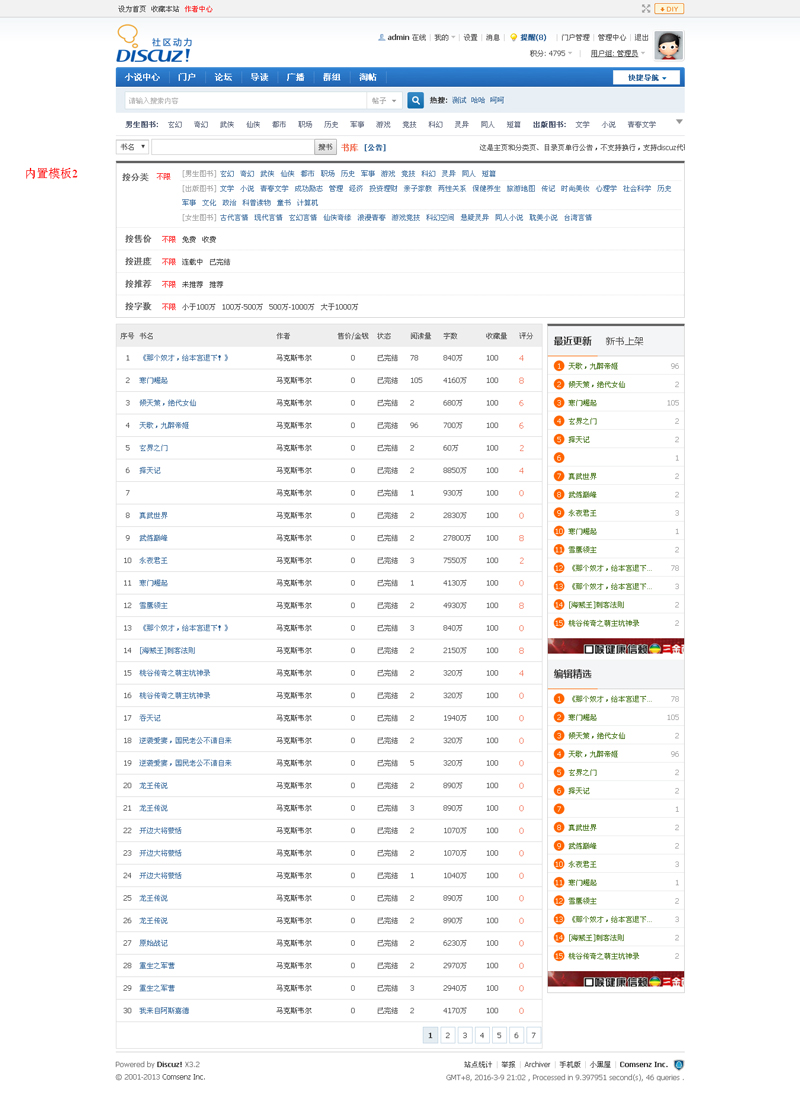This screenshot has width=800, height=1113.
Task: Open the 群组 nav tab
Action: (x=331, y=77)
